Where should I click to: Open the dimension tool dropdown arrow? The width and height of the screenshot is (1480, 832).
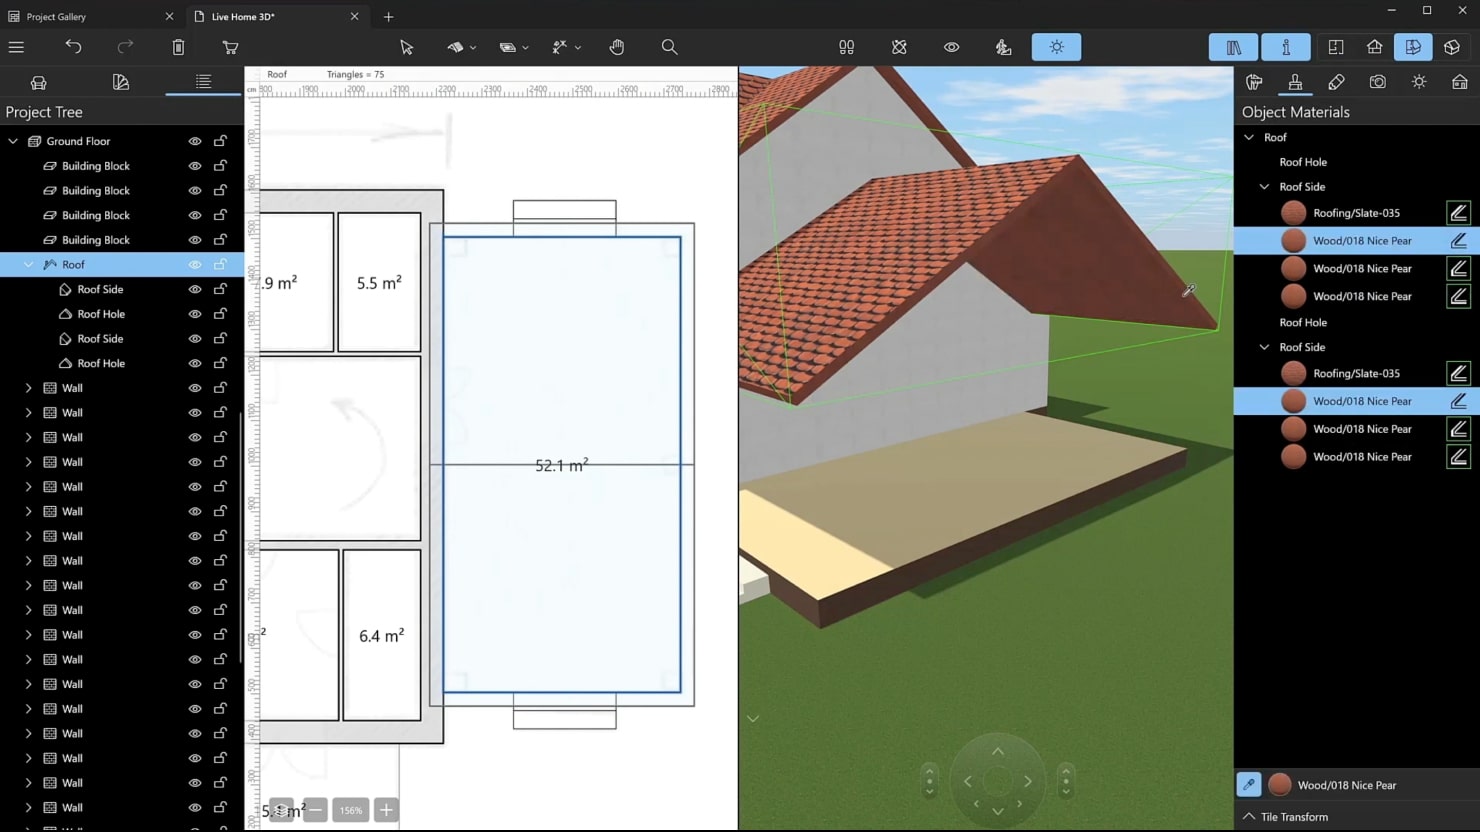578,48
